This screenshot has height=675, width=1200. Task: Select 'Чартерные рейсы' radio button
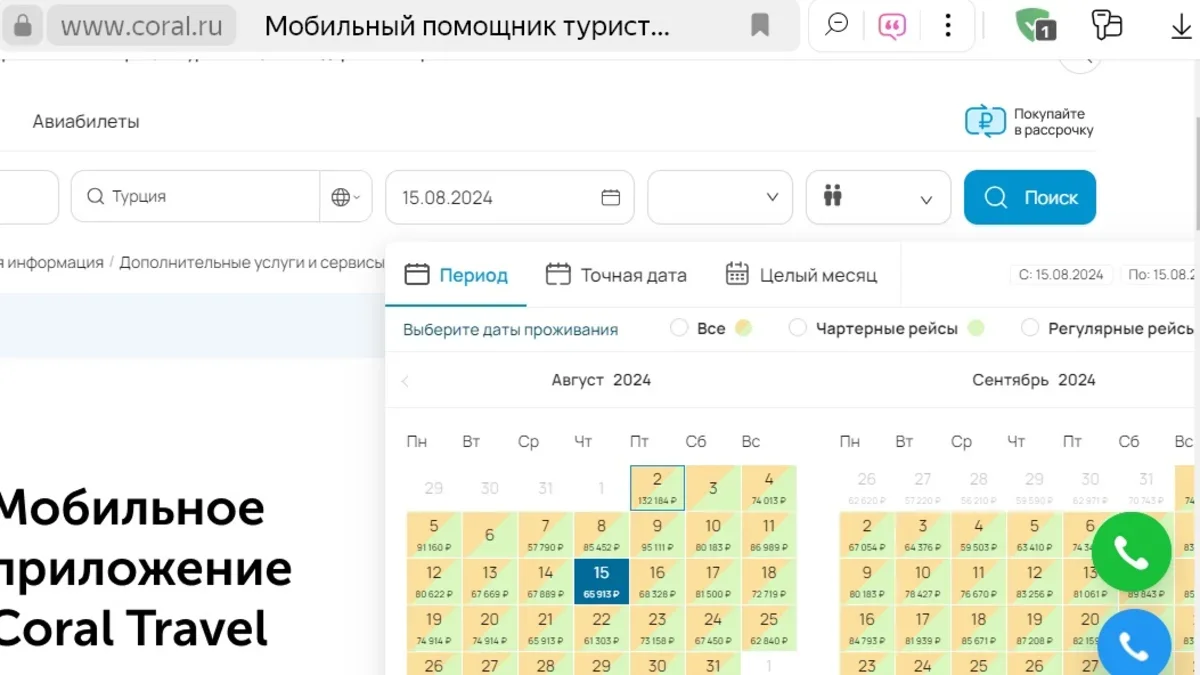(x=798, y=328)
